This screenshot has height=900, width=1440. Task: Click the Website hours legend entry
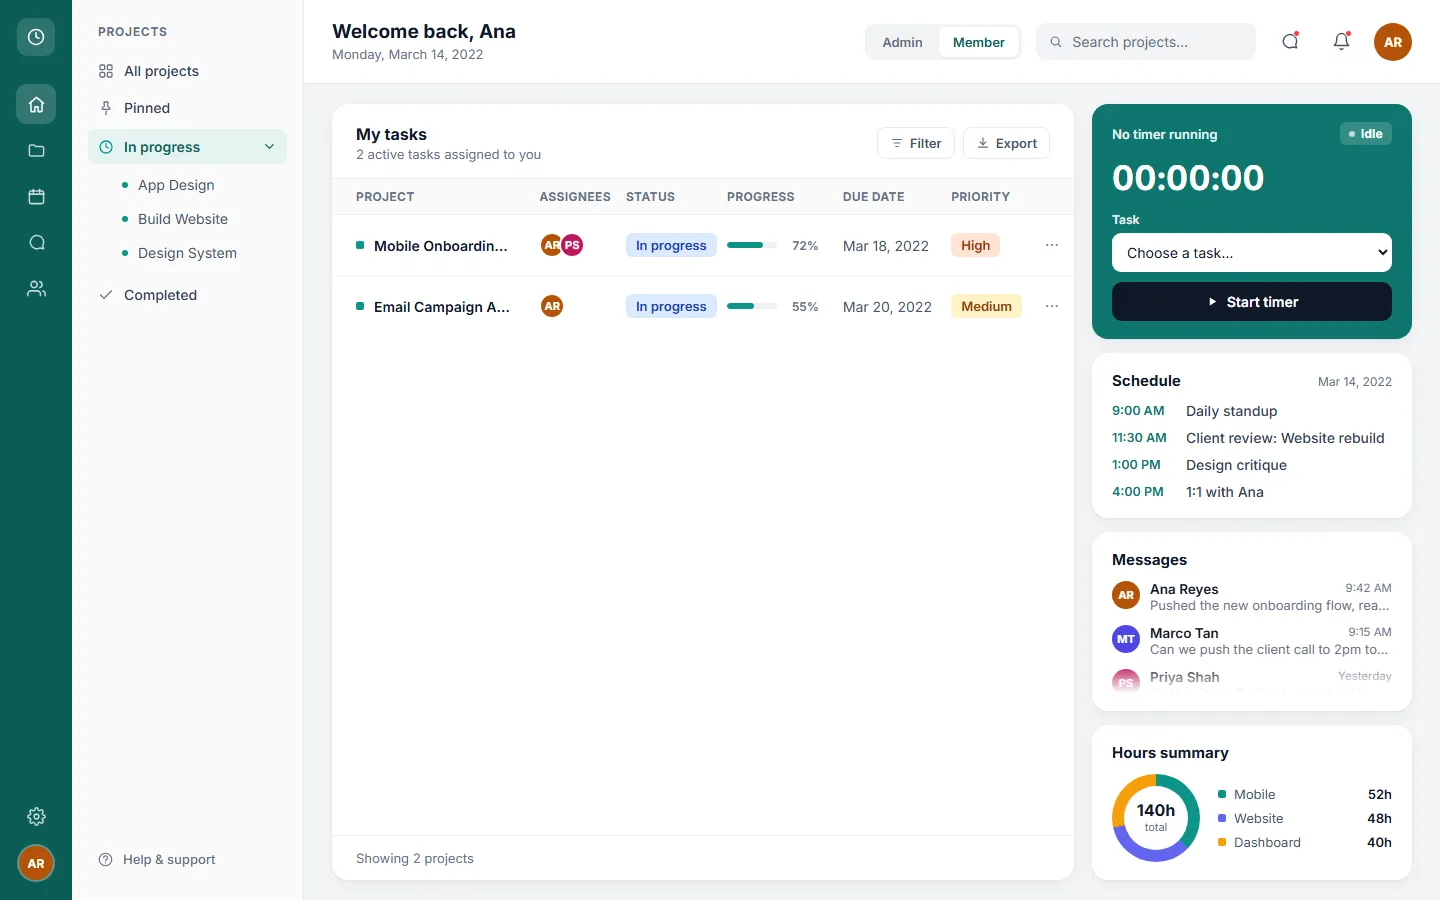point(1305,818)
